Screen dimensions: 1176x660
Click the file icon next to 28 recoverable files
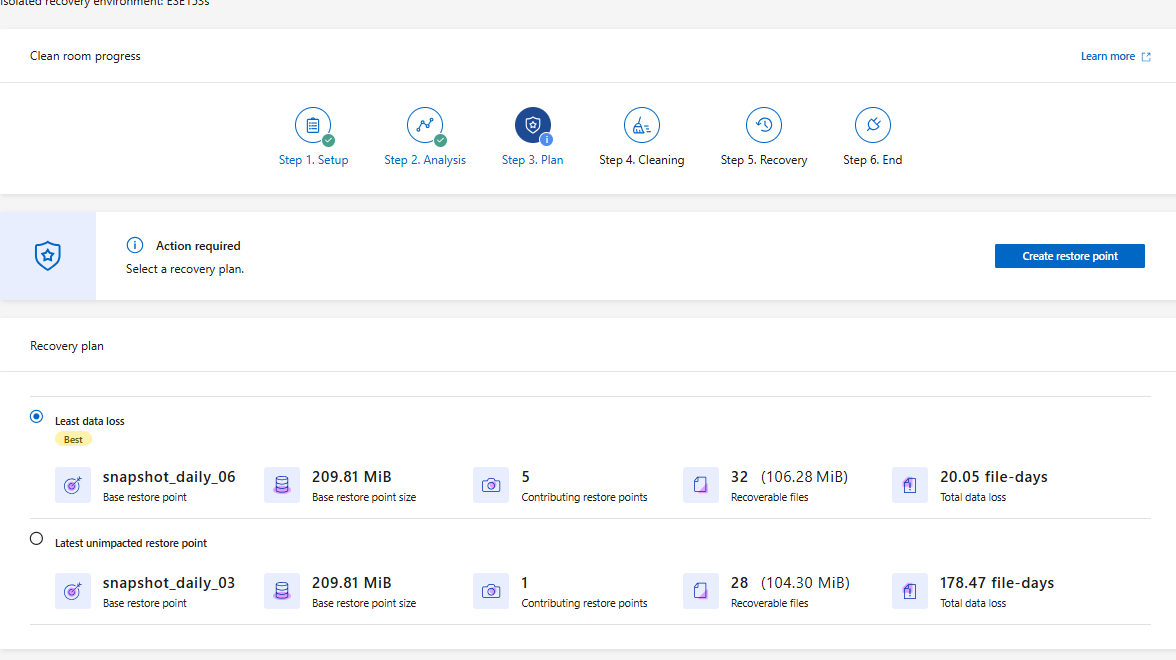[700, 590]
